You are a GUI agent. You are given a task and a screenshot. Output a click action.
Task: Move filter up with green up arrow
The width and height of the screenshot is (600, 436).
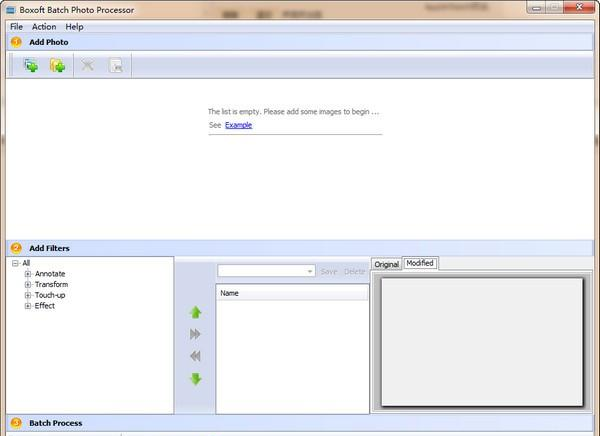[x=196, y=312]
